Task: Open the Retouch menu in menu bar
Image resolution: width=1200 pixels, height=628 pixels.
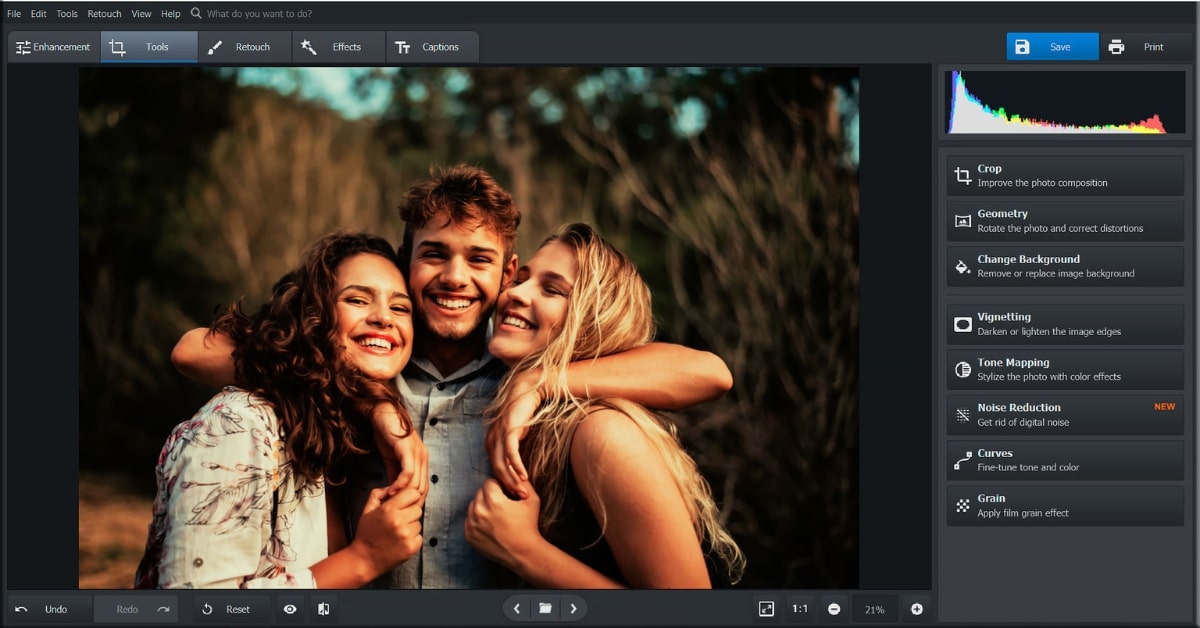Action: [x=105, y=14]
